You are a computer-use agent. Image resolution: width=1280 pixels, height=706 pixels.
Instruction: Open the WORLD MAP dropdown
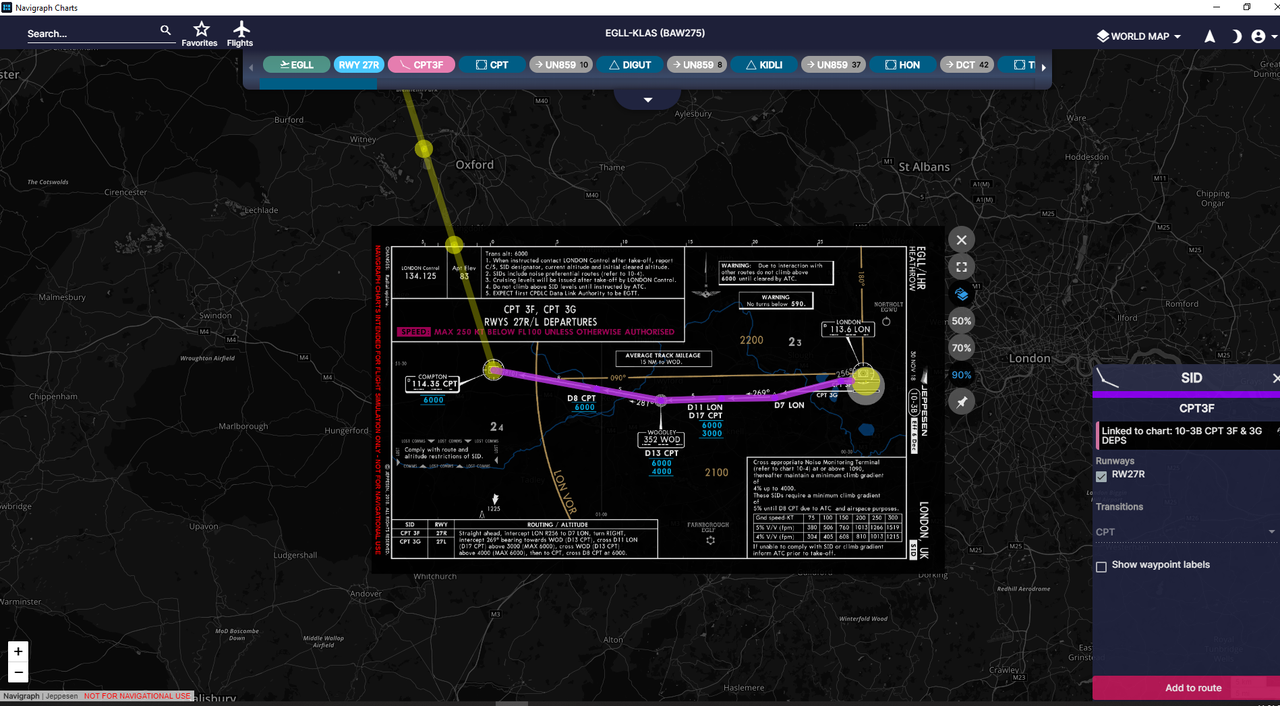click(1139, 36)
